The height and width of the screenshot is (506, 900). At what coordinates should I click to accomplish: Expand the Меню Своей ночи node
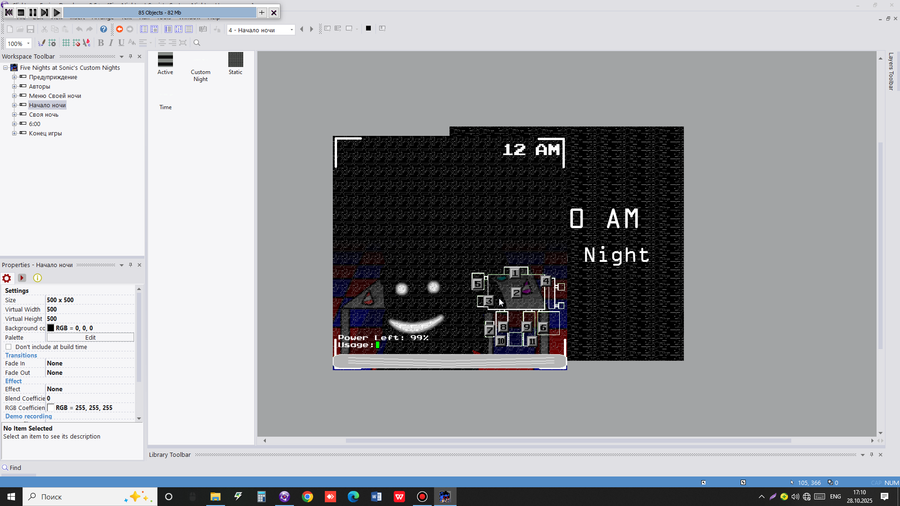(14, 96)
